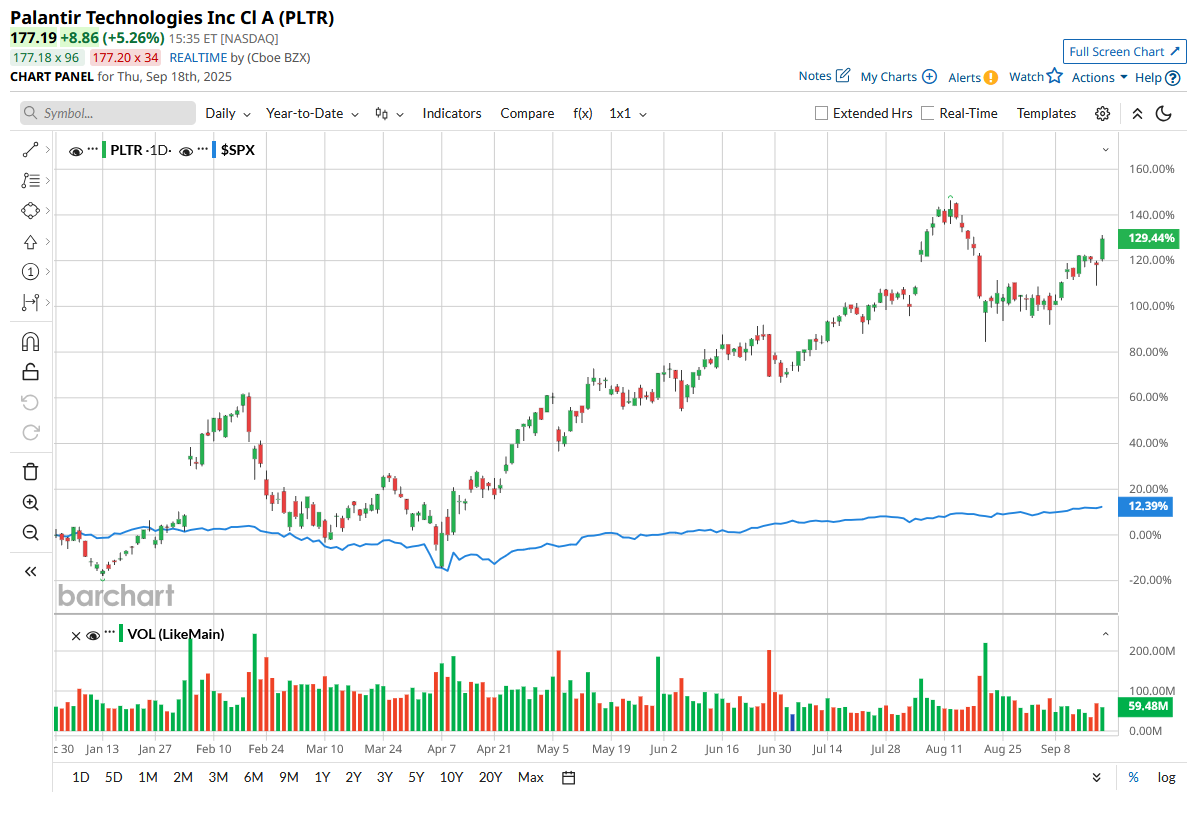The height and width of the screenshot is (813, 1203).
Task: Select the measure tool in left toolbar
Action: [x=30, y=303]
